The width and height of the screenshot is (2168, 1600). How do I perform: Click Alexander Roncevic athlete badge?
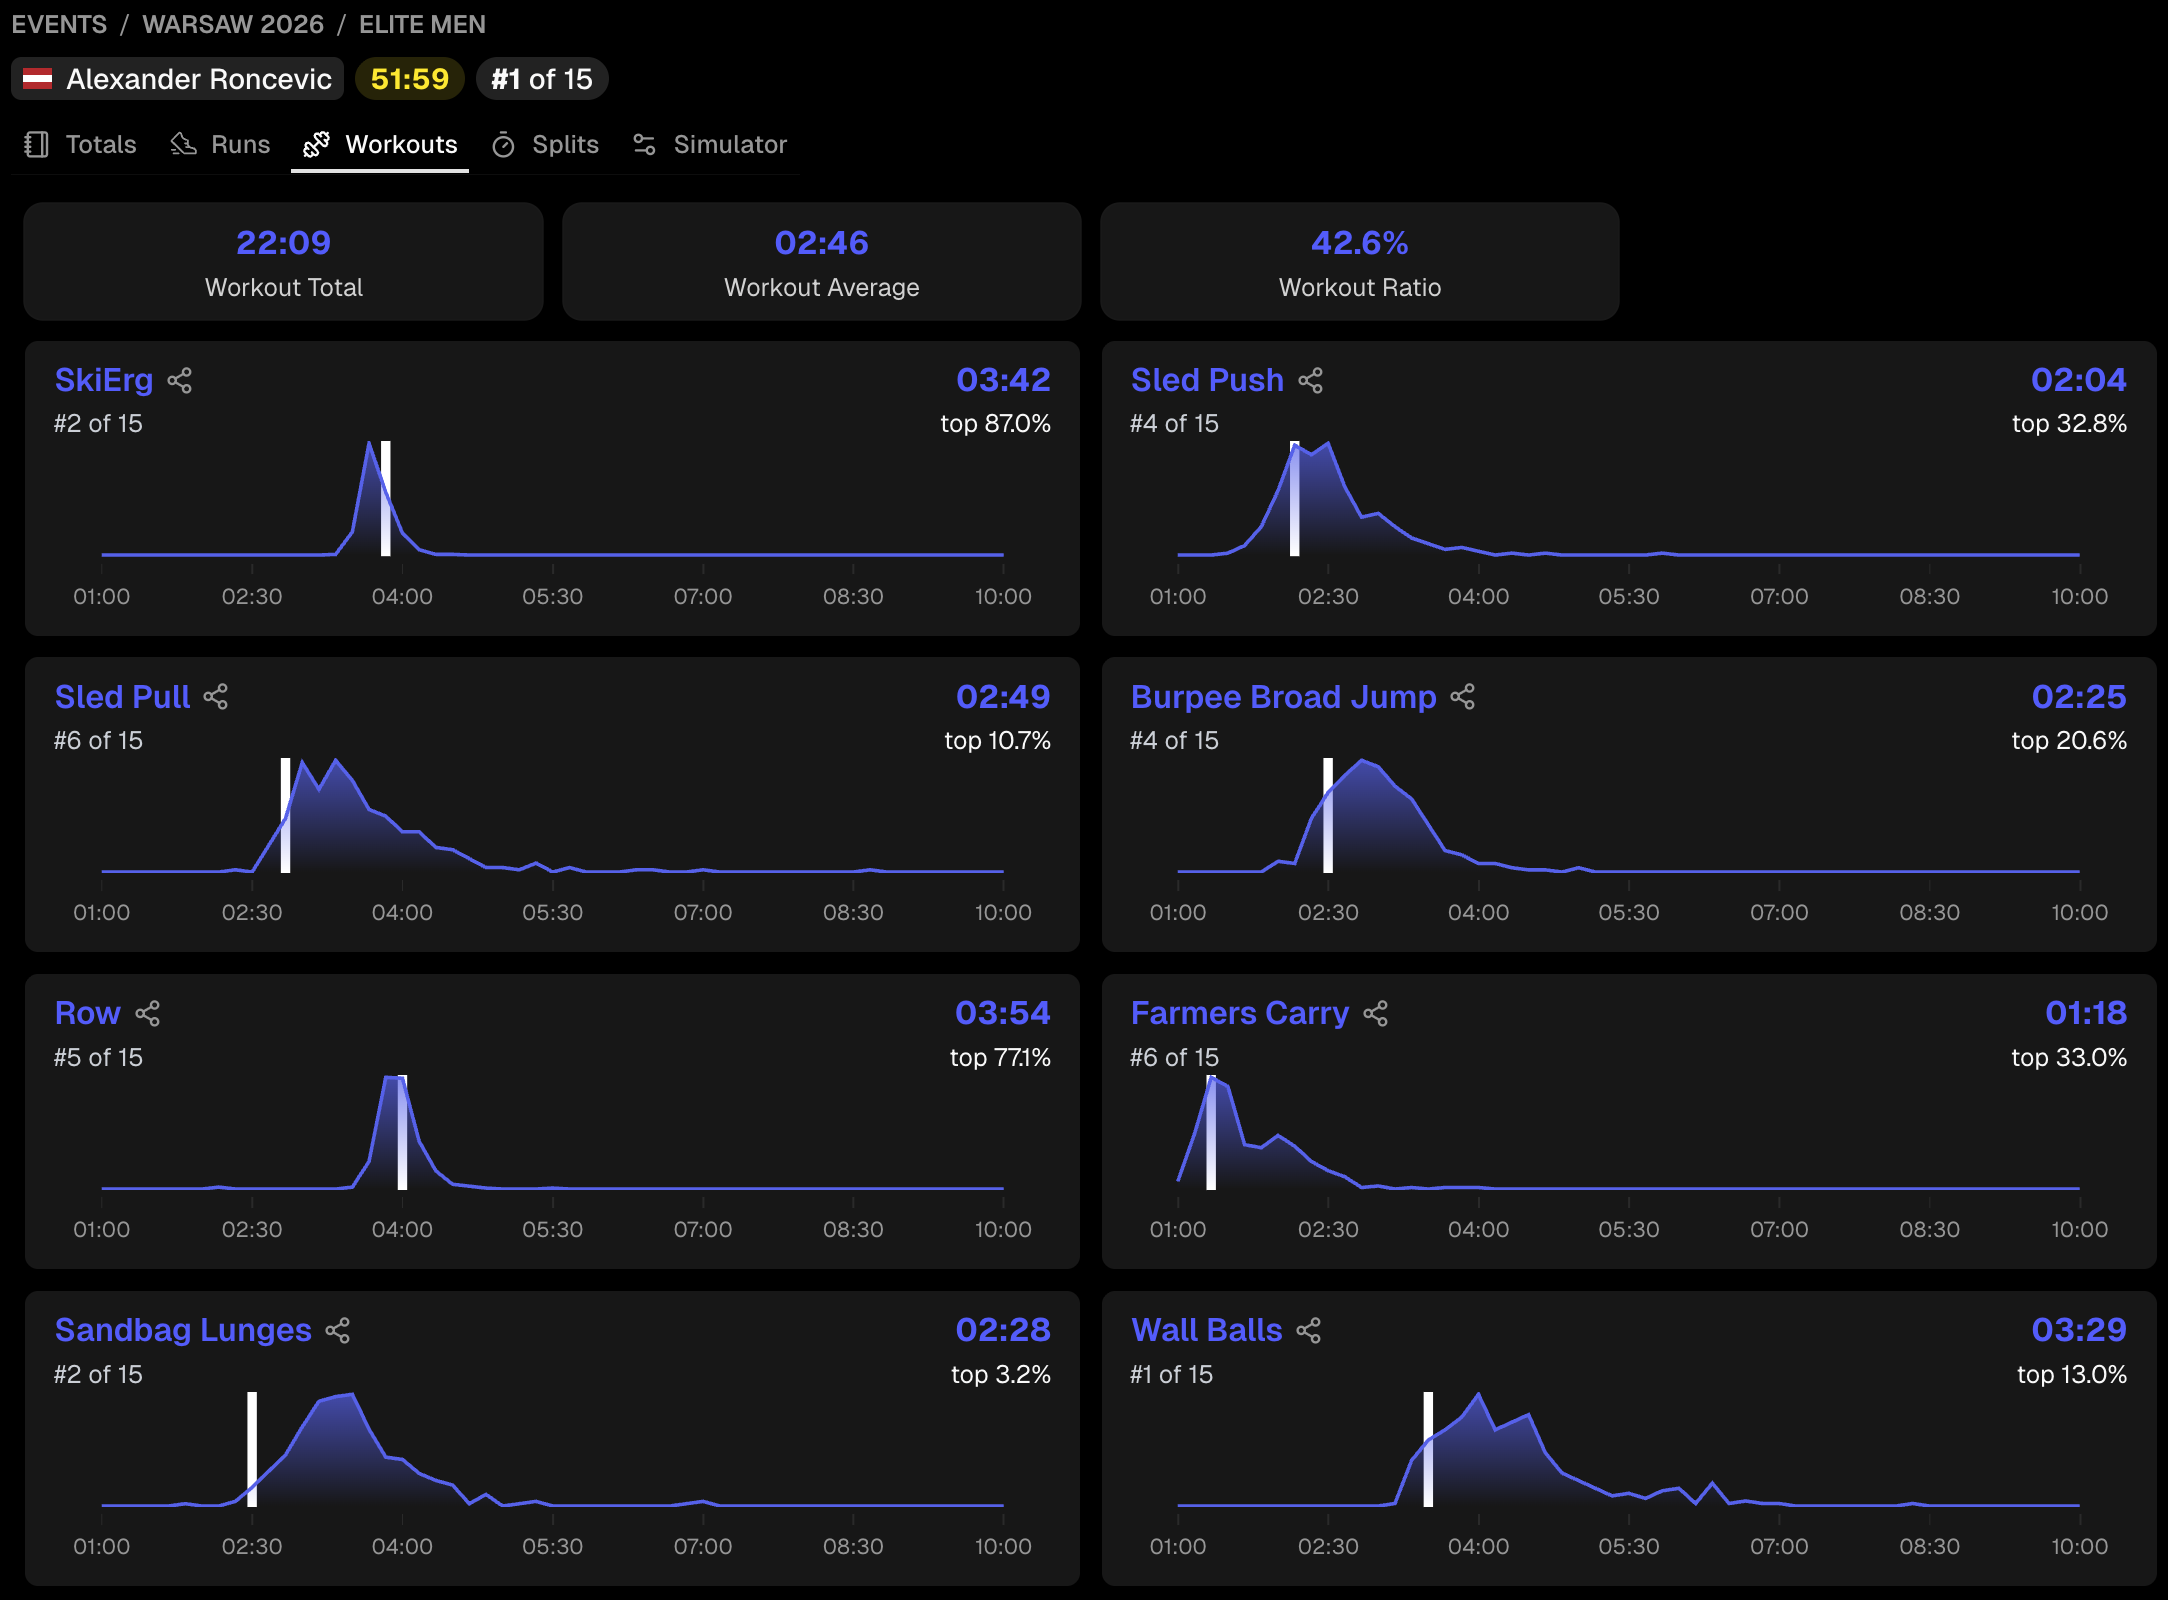pyautogui.click(x=178, y=79)
